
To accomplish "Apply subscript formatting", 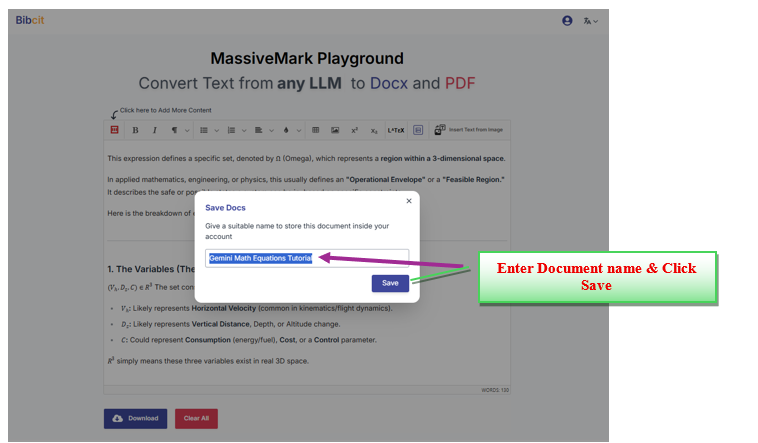I will point(374,130).
